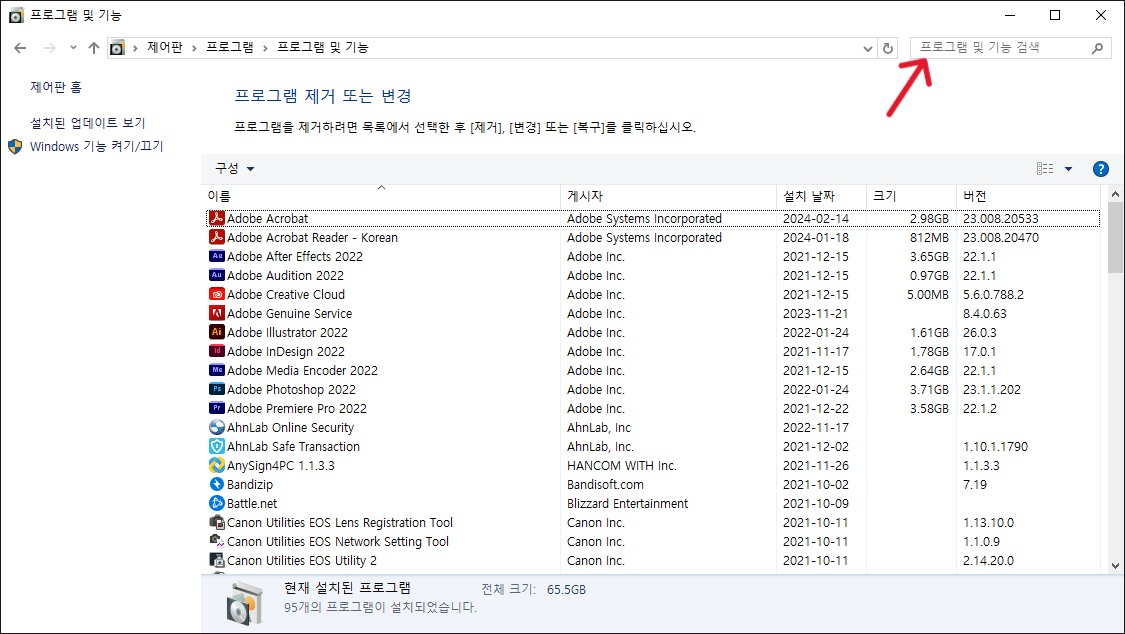The height and width of the screenshot is (634, 1125).
Task: Click the scrollbar up arrow
Action: point(1115,194)
